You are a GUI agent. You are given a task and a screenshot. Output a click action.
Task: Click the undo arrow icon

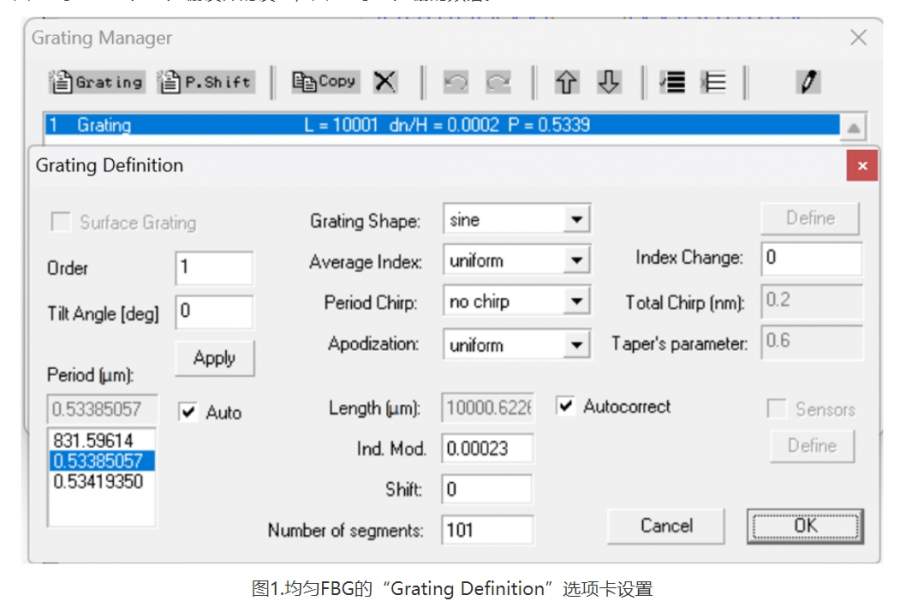pos(456,82)
